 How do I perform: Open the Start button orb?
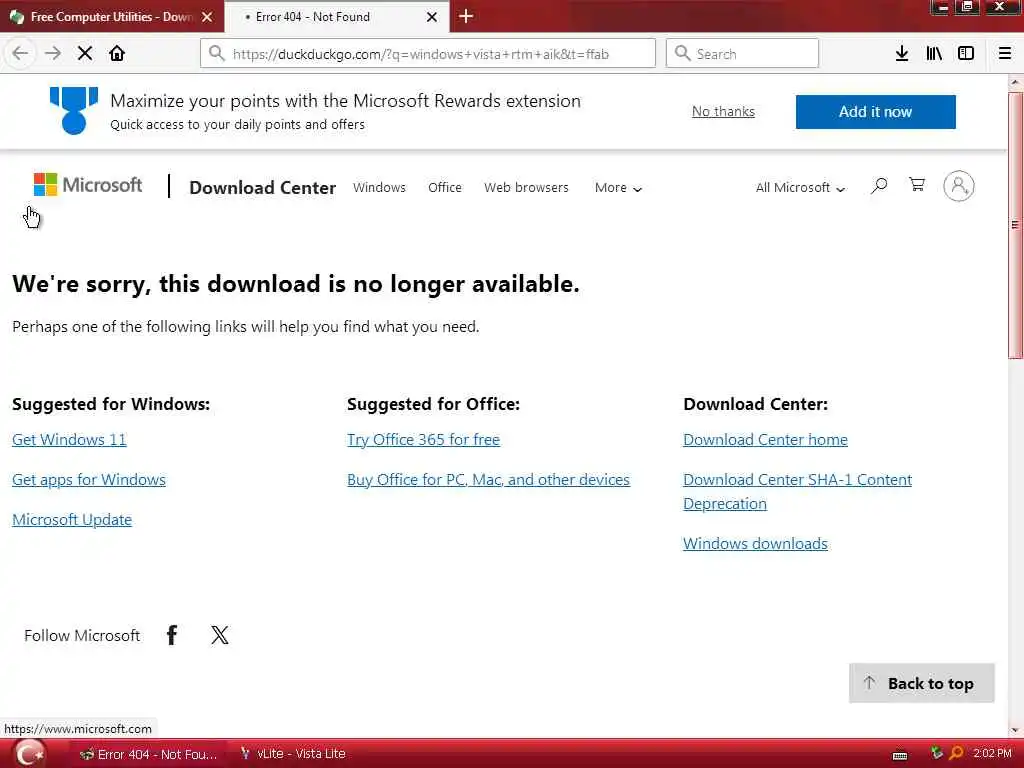tap(29, 754)
